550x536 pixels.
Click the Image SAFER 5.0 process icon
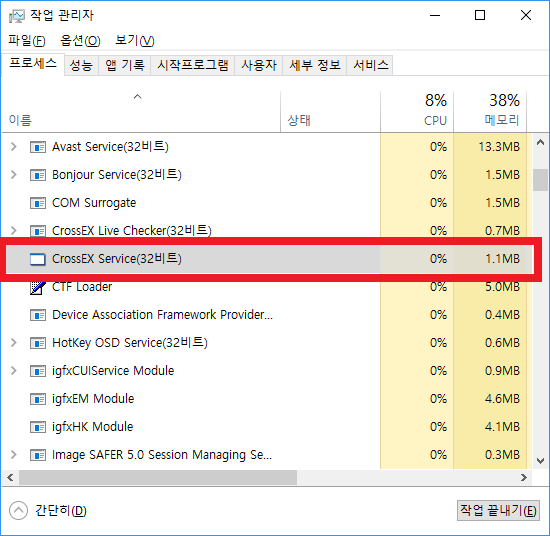coord(38,455)
